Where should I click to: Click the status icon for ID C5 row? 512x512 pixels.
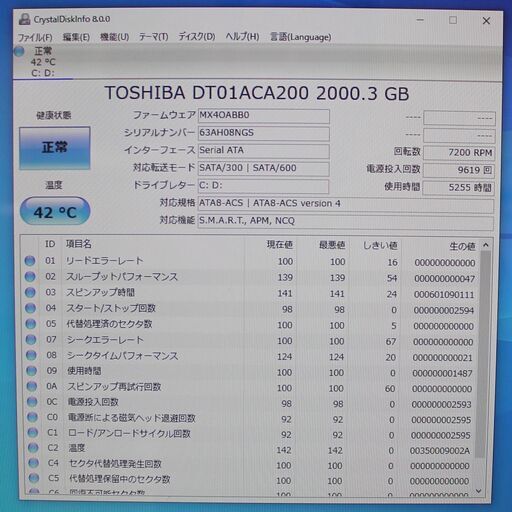(34, 479)
